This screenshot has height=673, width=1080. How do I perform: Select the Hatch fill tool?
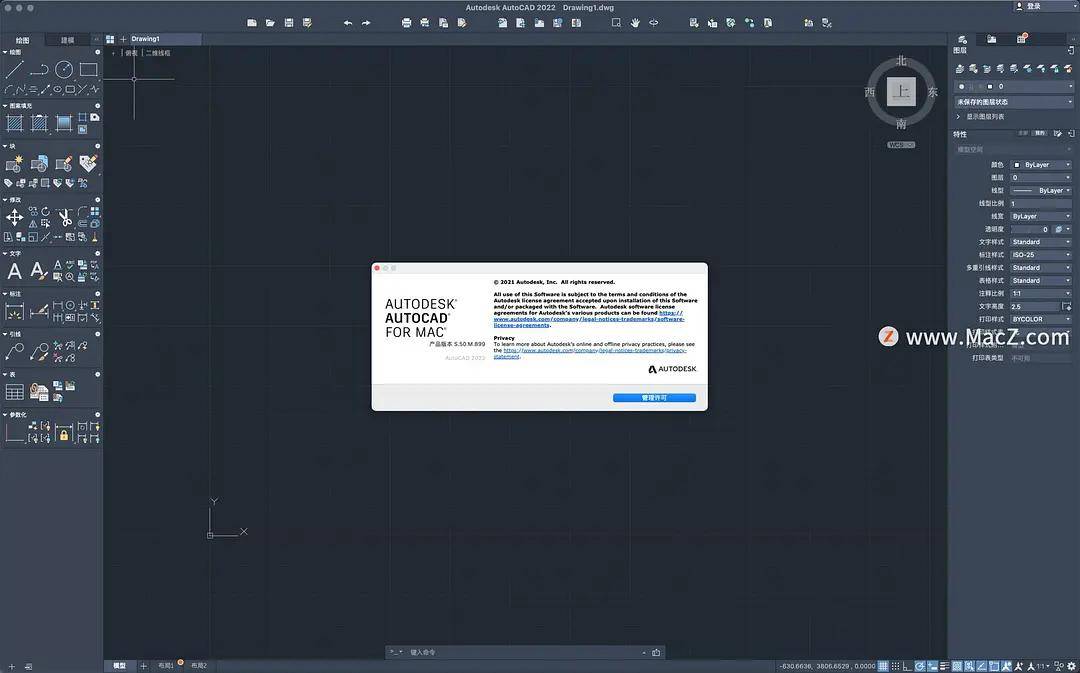(14, 123)
